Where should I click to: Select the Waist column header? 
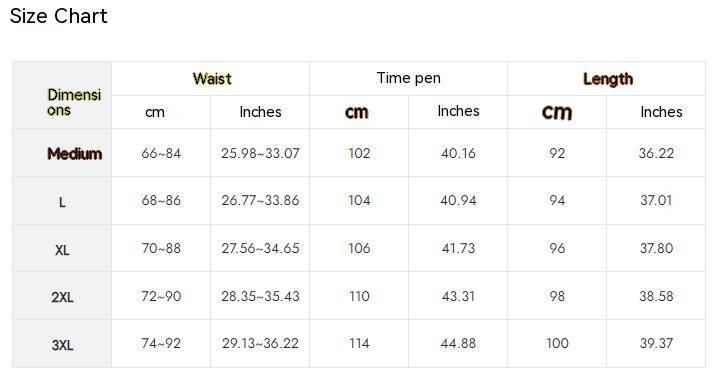click(212, 79)
